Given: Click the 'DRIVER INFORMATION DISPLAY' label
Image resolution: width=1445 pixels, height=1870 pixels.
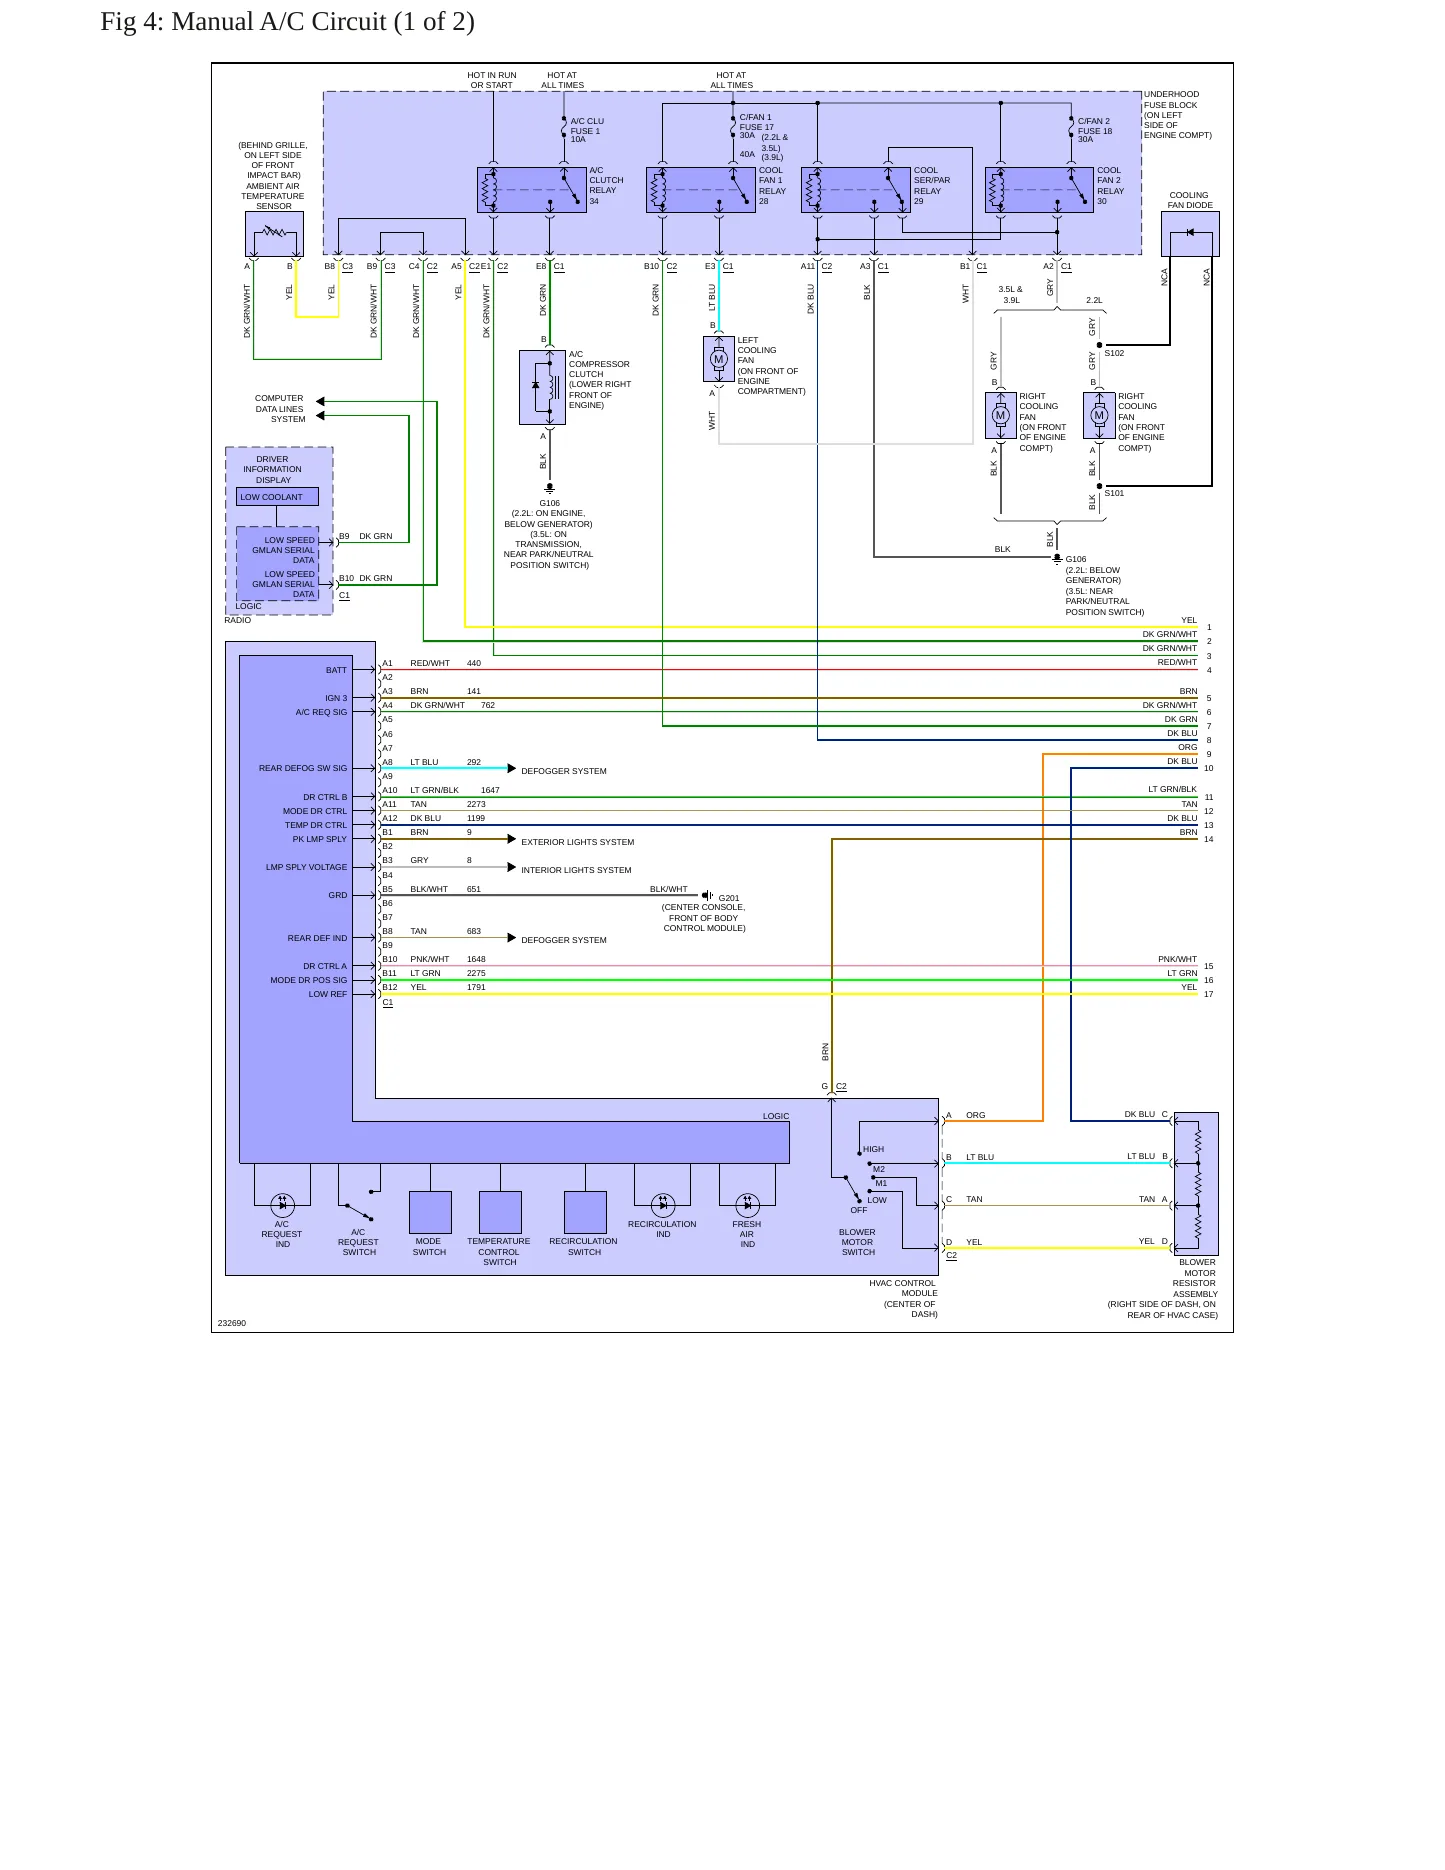Looking at the screenshot, I should 273,470.
